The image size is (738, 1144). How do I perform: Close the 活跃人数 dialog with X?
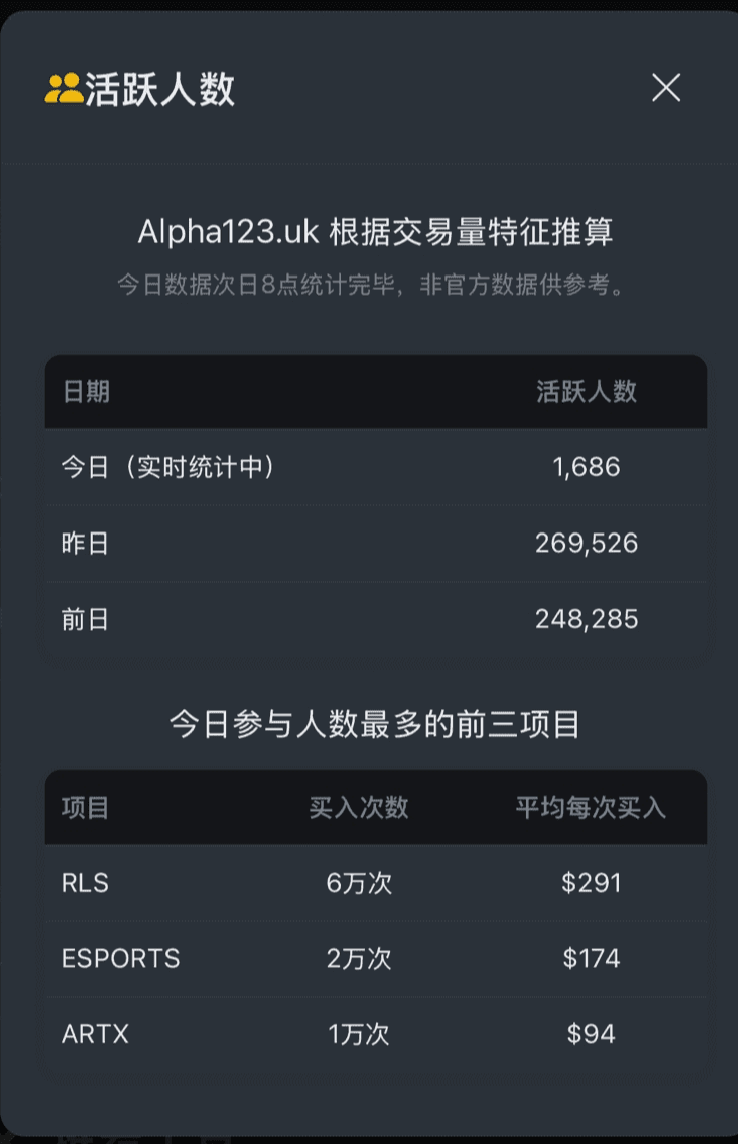tap(666, 88)
